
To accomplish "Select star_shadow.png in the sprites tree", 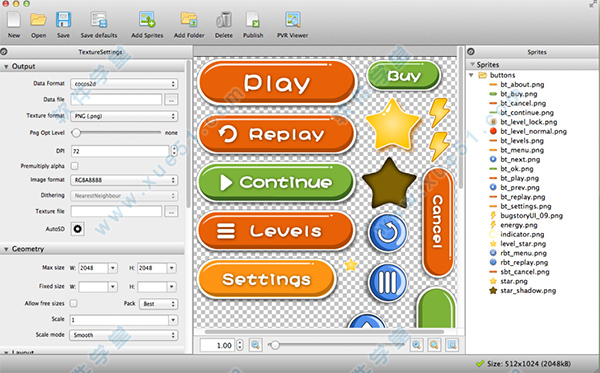I will 528,291.
